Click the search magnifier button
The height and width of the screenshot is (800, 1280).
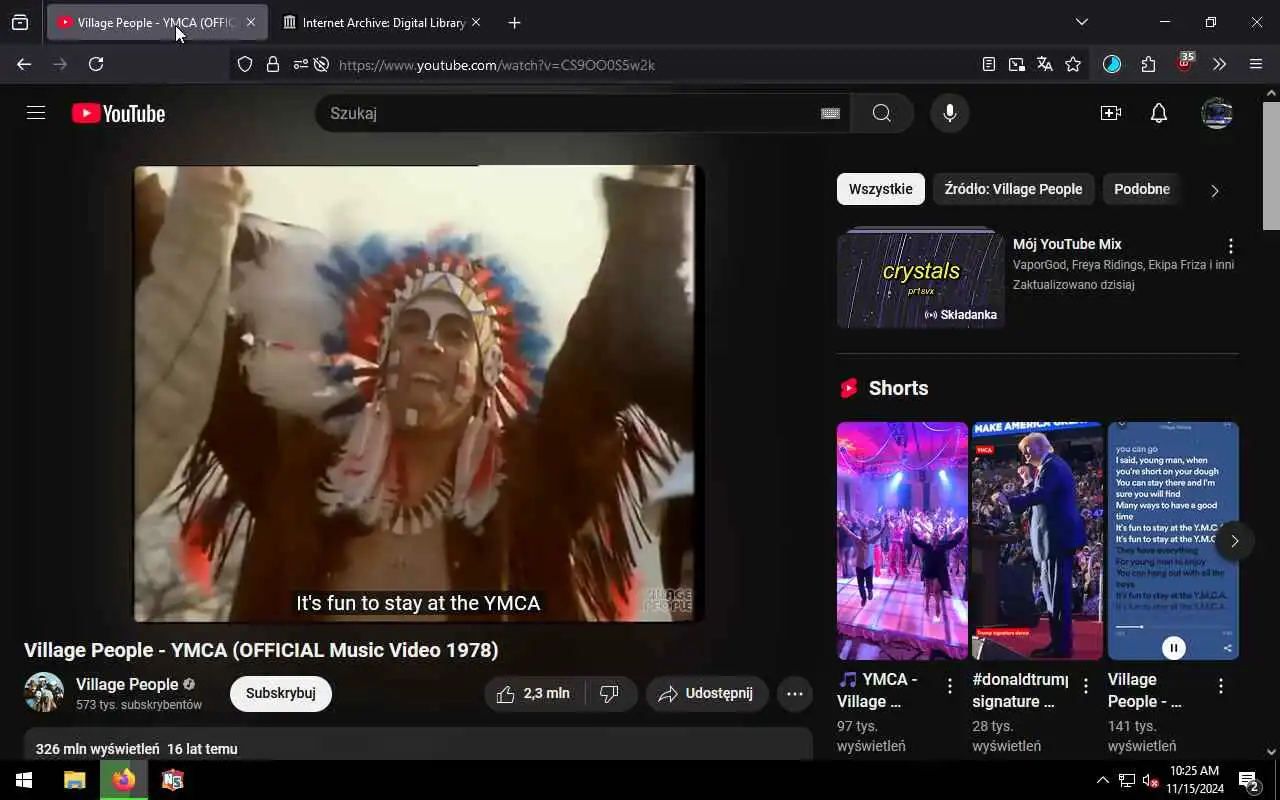[x=881, y=113]
